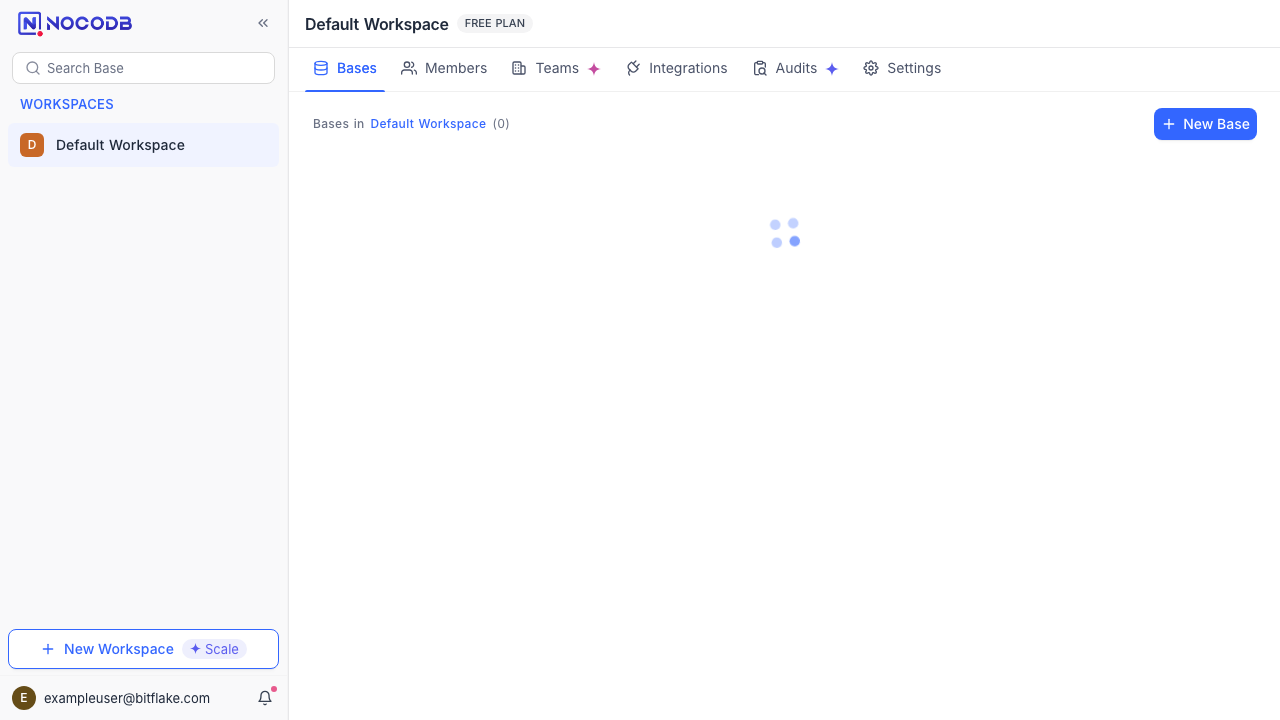Screen dimensions: 1280x720
Task: Focus the Search Base field
Action: tap(143, 68)
